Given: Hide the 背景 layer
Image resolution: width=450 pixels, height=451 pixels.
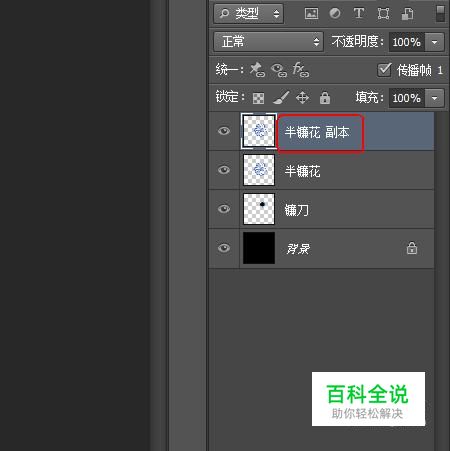Looking at the screenshot, I should click(224, 248).
